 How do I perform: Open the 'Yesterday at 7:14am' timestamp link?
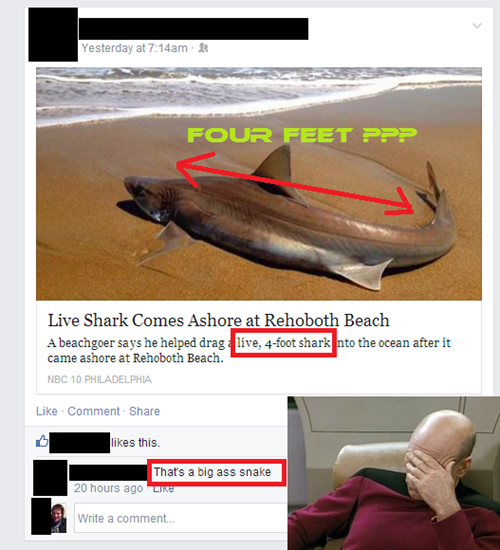click(134, 48)
